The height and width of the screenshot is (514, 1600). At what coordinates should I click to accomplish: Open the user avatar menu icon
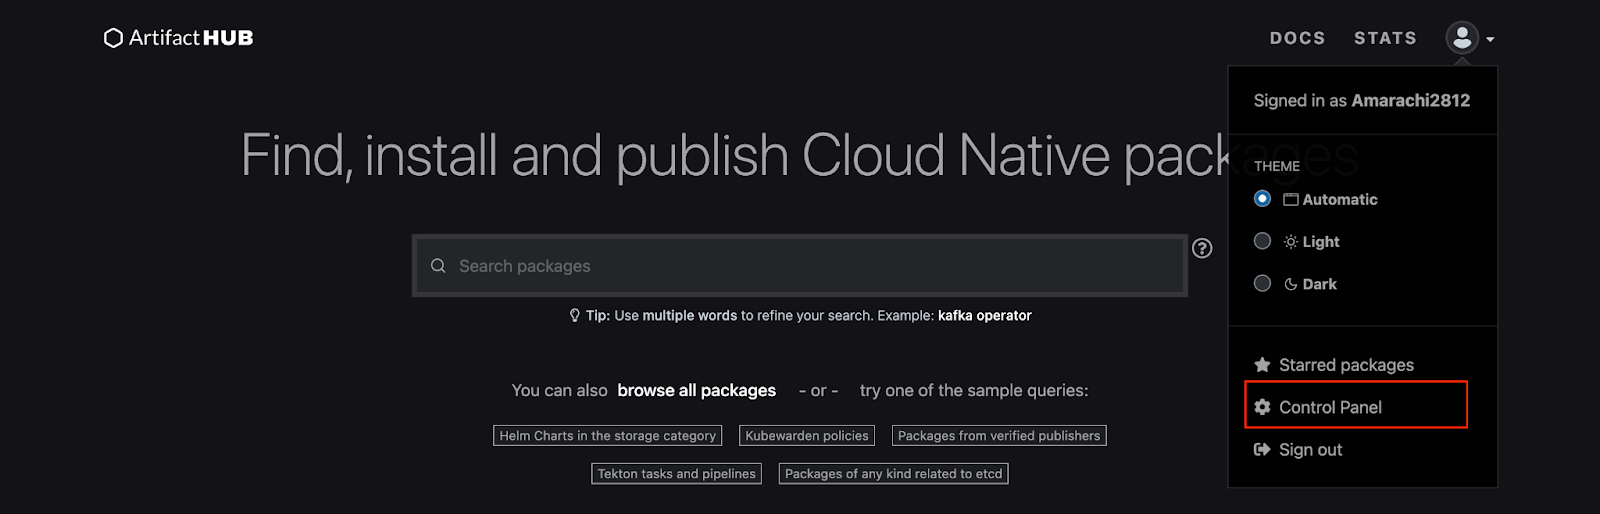1462,38
